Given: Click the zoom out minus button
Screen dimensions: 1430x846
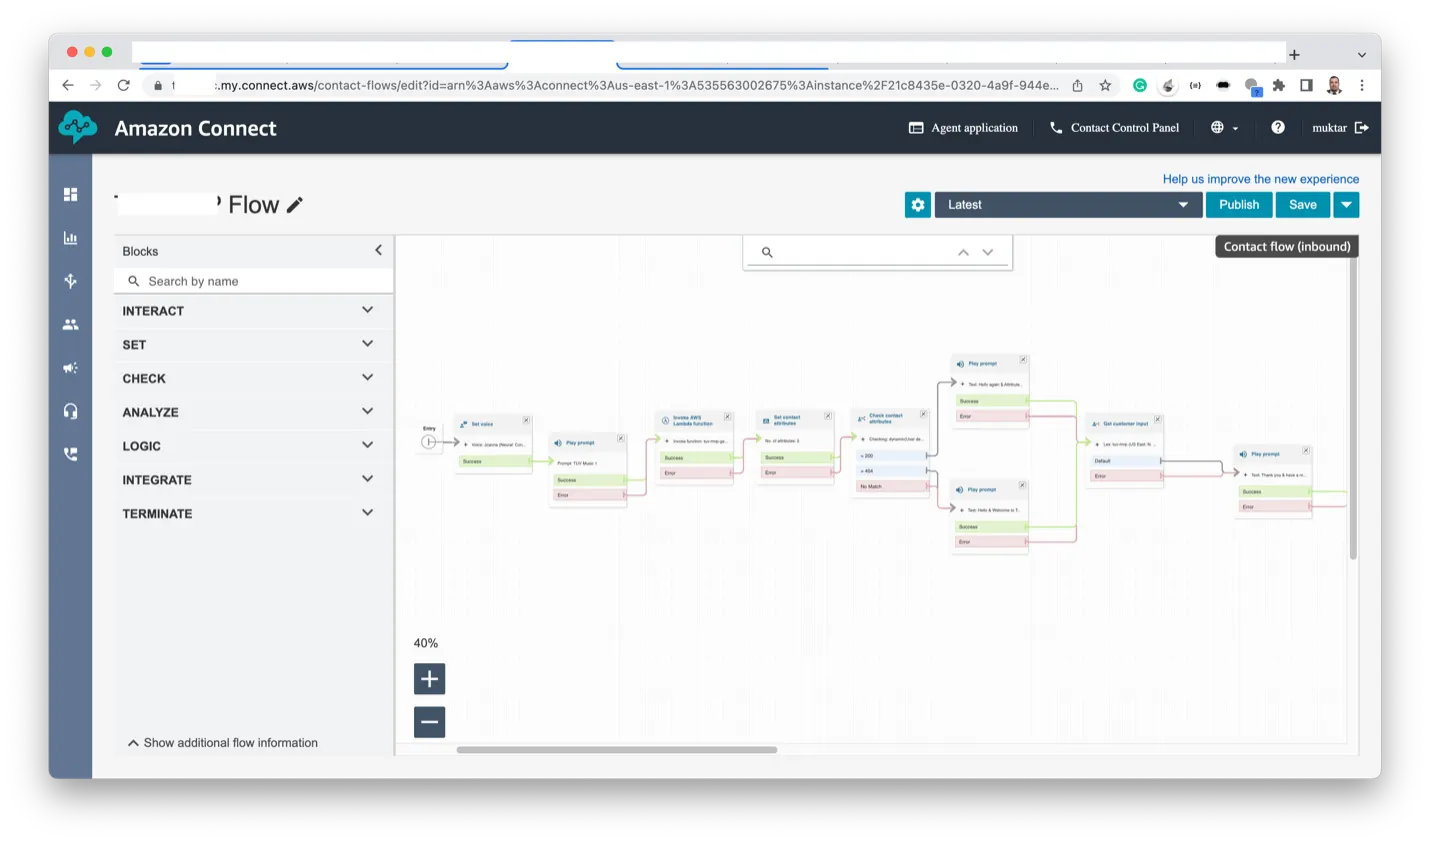Looking at the screenshot, I should [429, 722].
